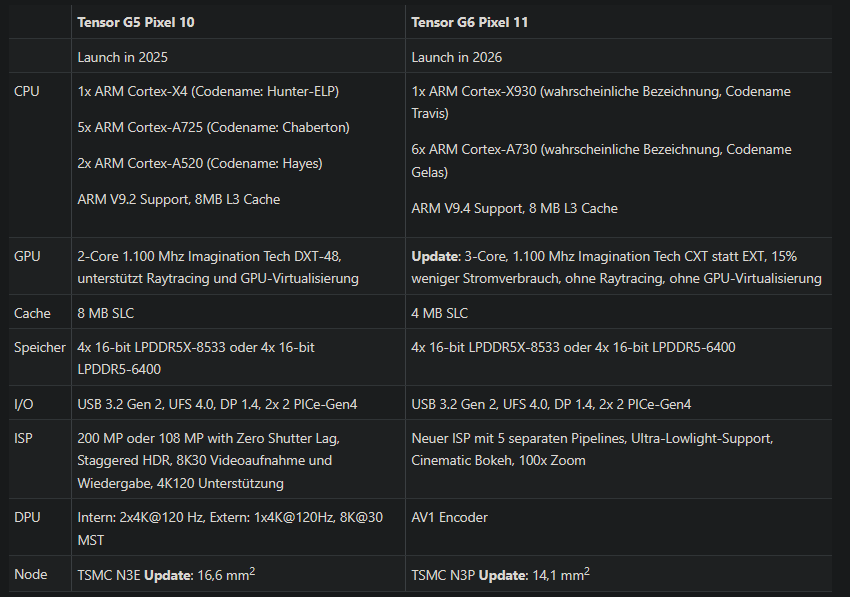Click the DPU row label

[27, 517]
